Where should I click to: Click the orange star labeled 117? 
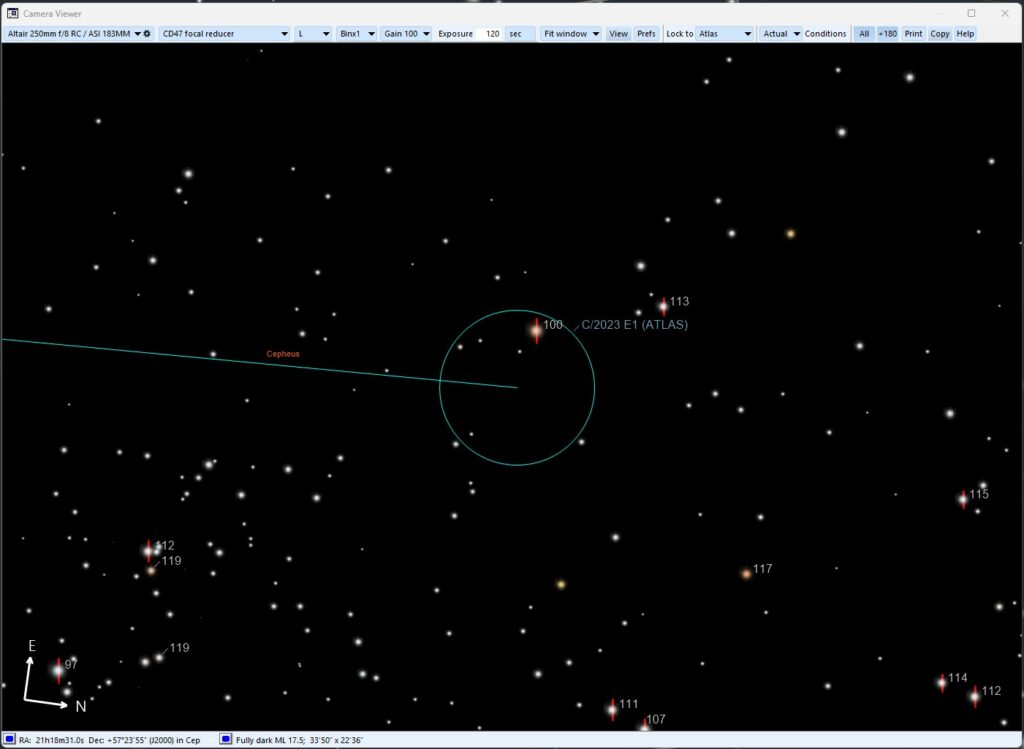[746, 573]
